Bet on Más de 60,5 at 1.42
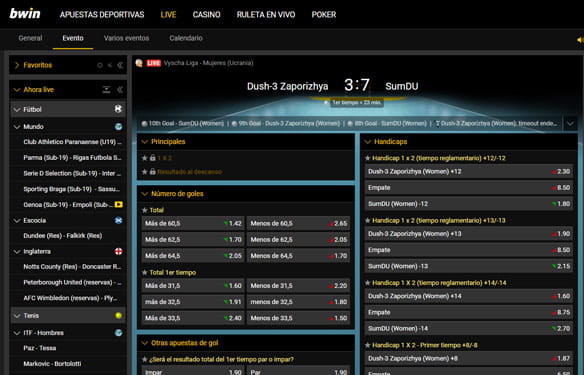The width and height of the screenshot is (584, 375). point(193,223)
